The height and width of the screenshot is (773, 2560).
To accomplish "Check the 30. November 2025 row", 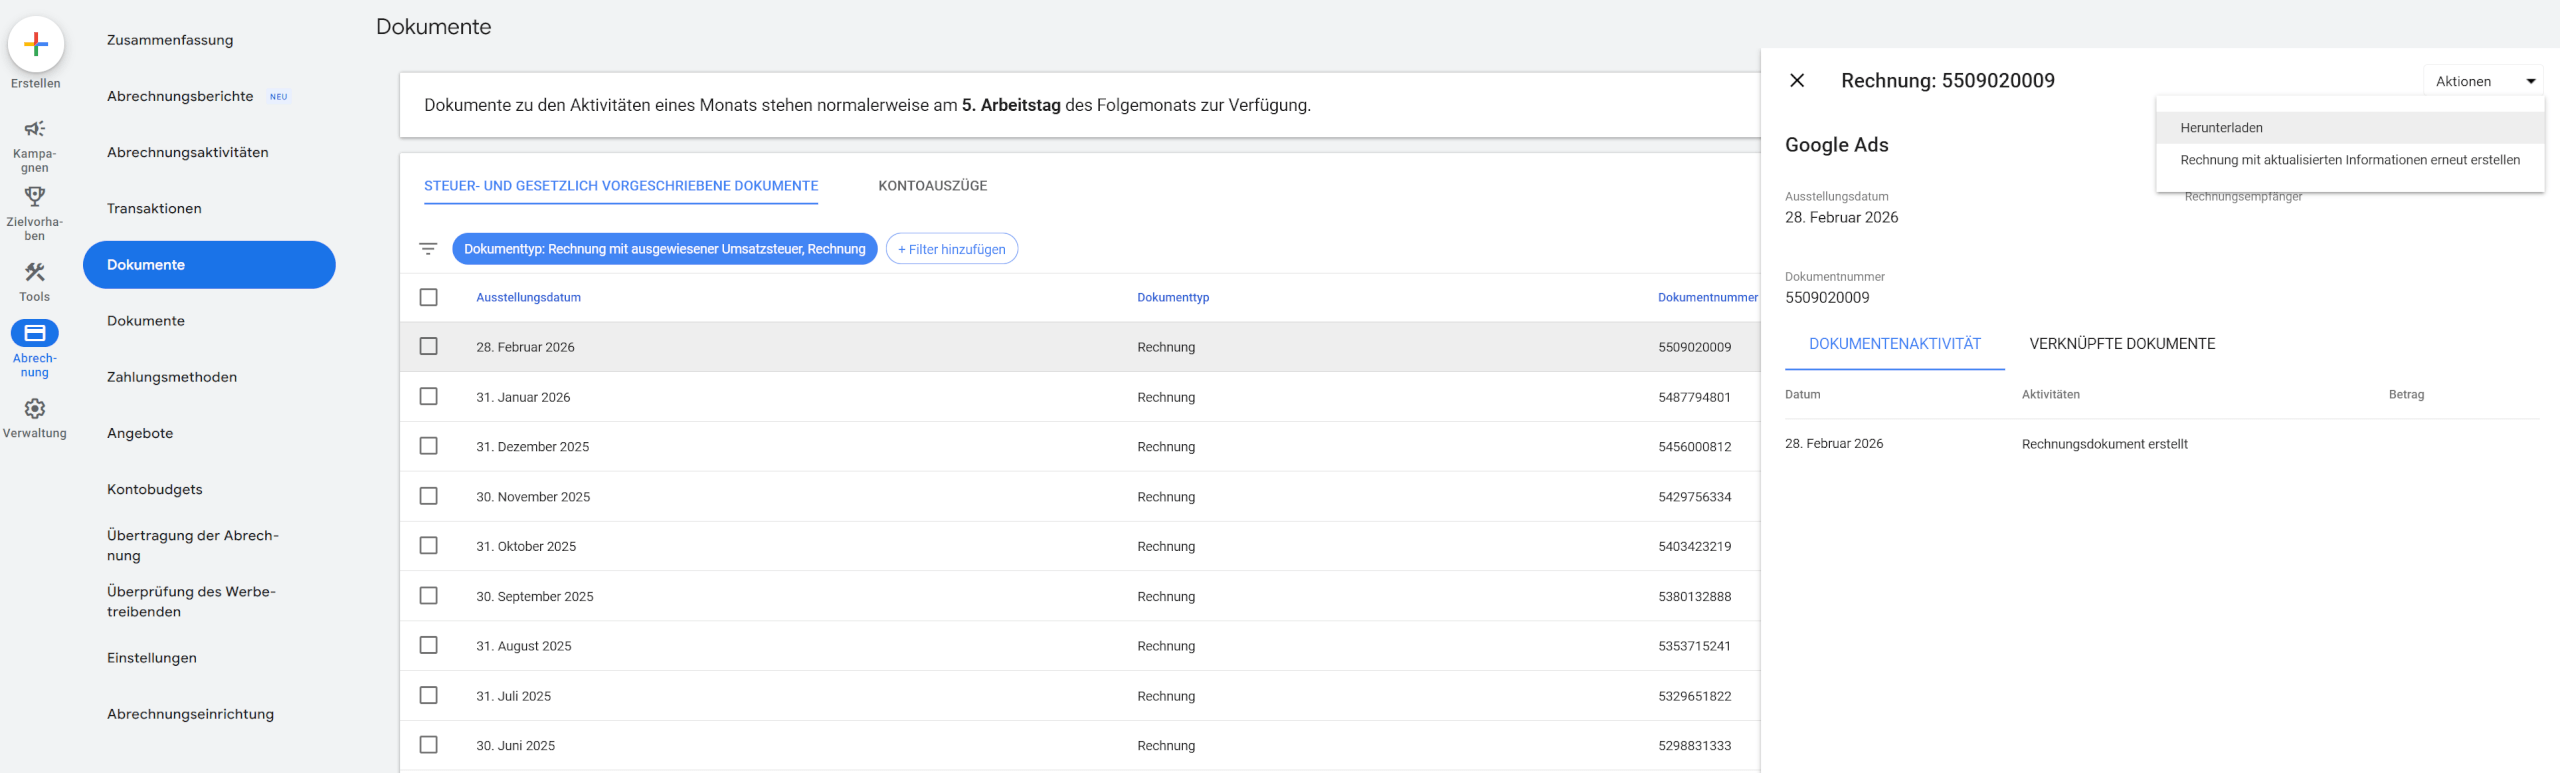I will click(429, 496).
